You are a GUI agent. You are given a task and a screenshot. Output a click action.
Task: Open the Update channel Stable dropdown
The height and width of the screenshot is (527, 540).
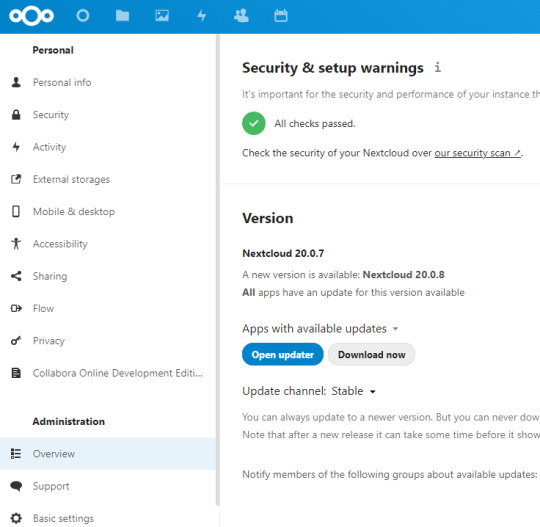(x=353, y=391)
